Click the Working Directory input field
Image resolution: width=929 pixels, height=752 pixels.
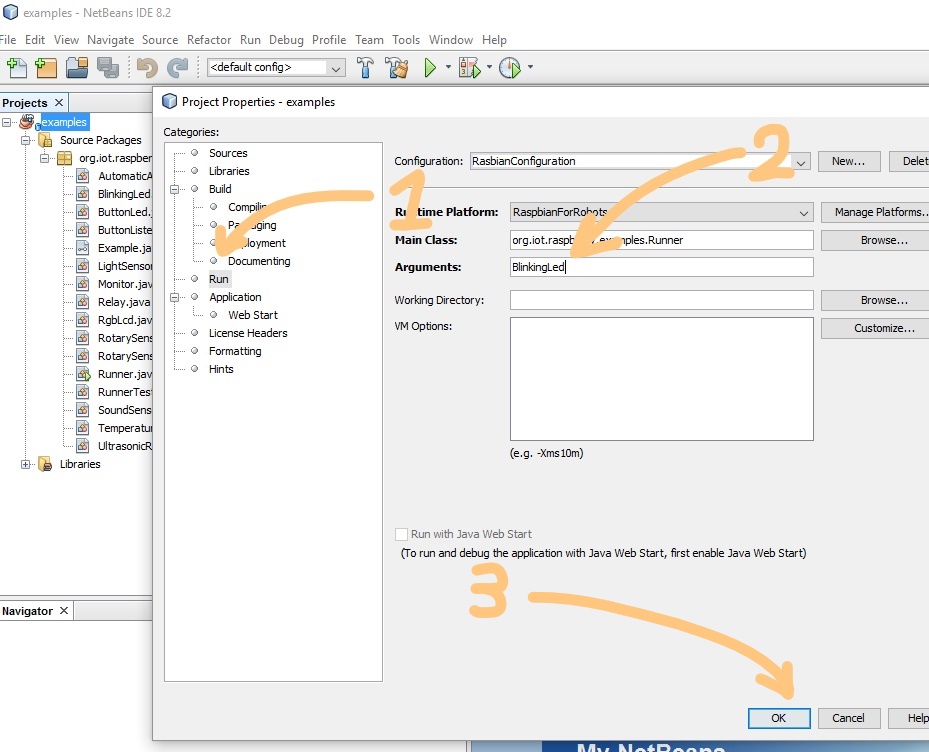click(661, 300)
